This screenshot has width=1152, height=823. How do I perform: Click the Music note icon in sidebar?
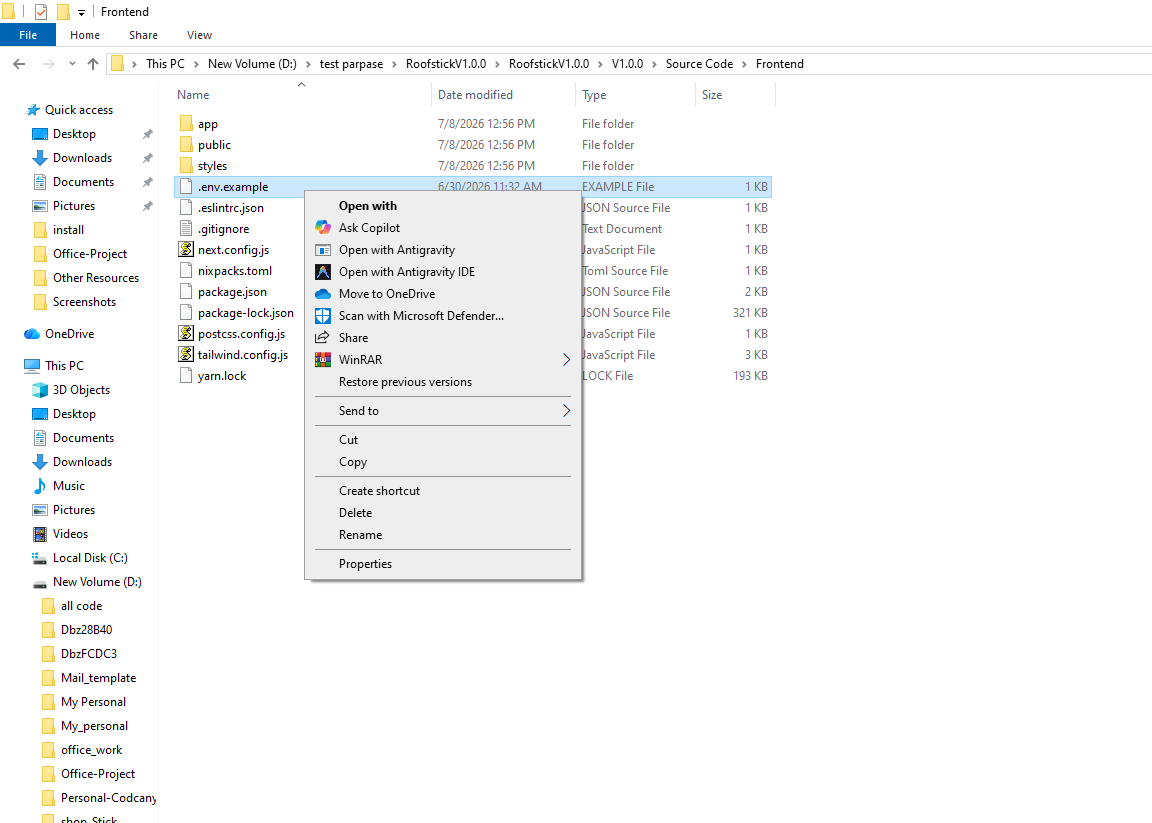[40, 486]
